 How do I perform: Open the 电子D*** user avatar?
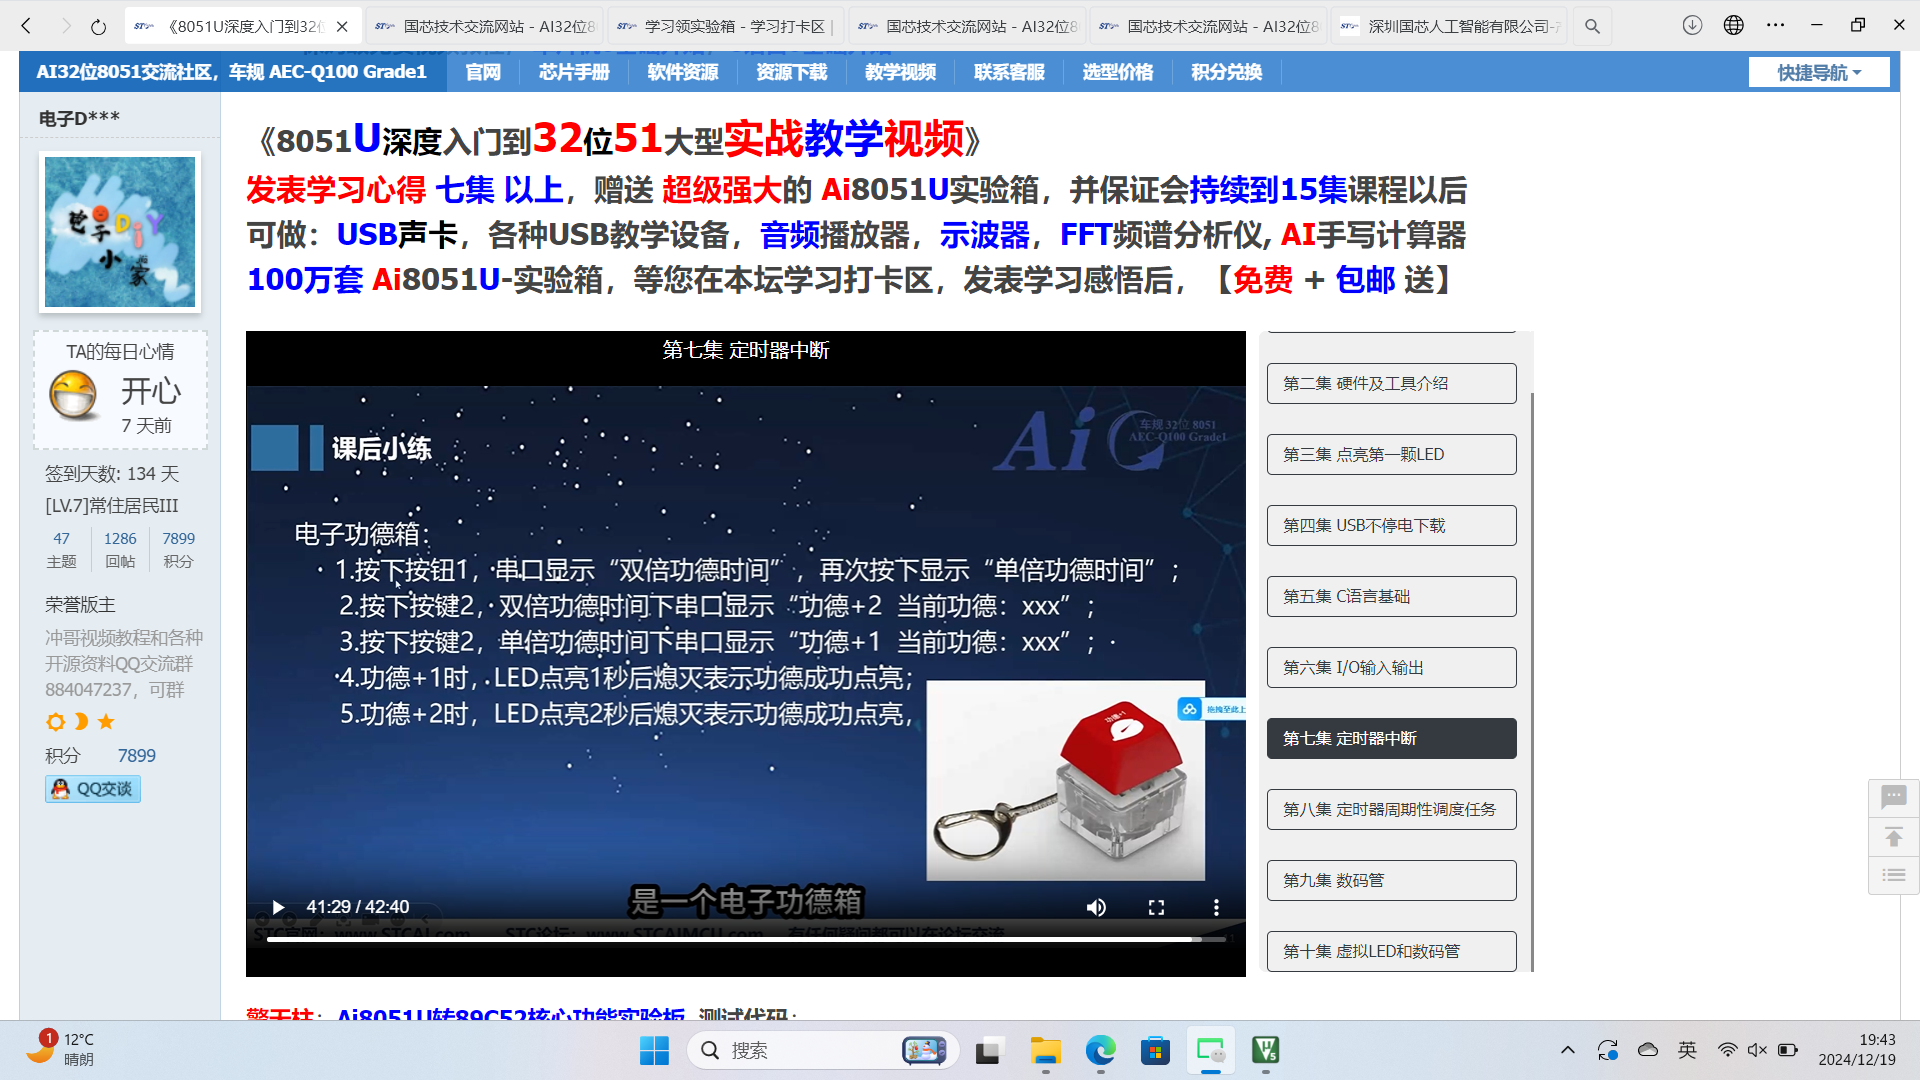pos(120,232)
